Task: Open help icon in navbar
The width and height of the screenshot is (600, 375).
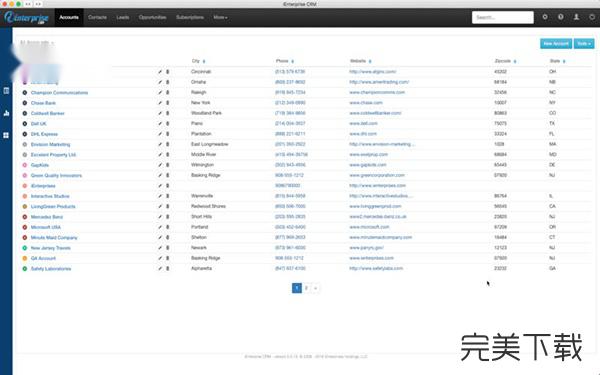Action: pos(560,17)
